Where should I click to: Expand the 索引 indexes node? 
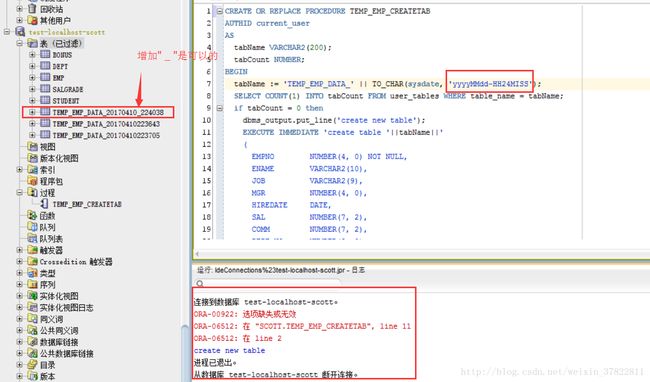[x=19, y=169]
